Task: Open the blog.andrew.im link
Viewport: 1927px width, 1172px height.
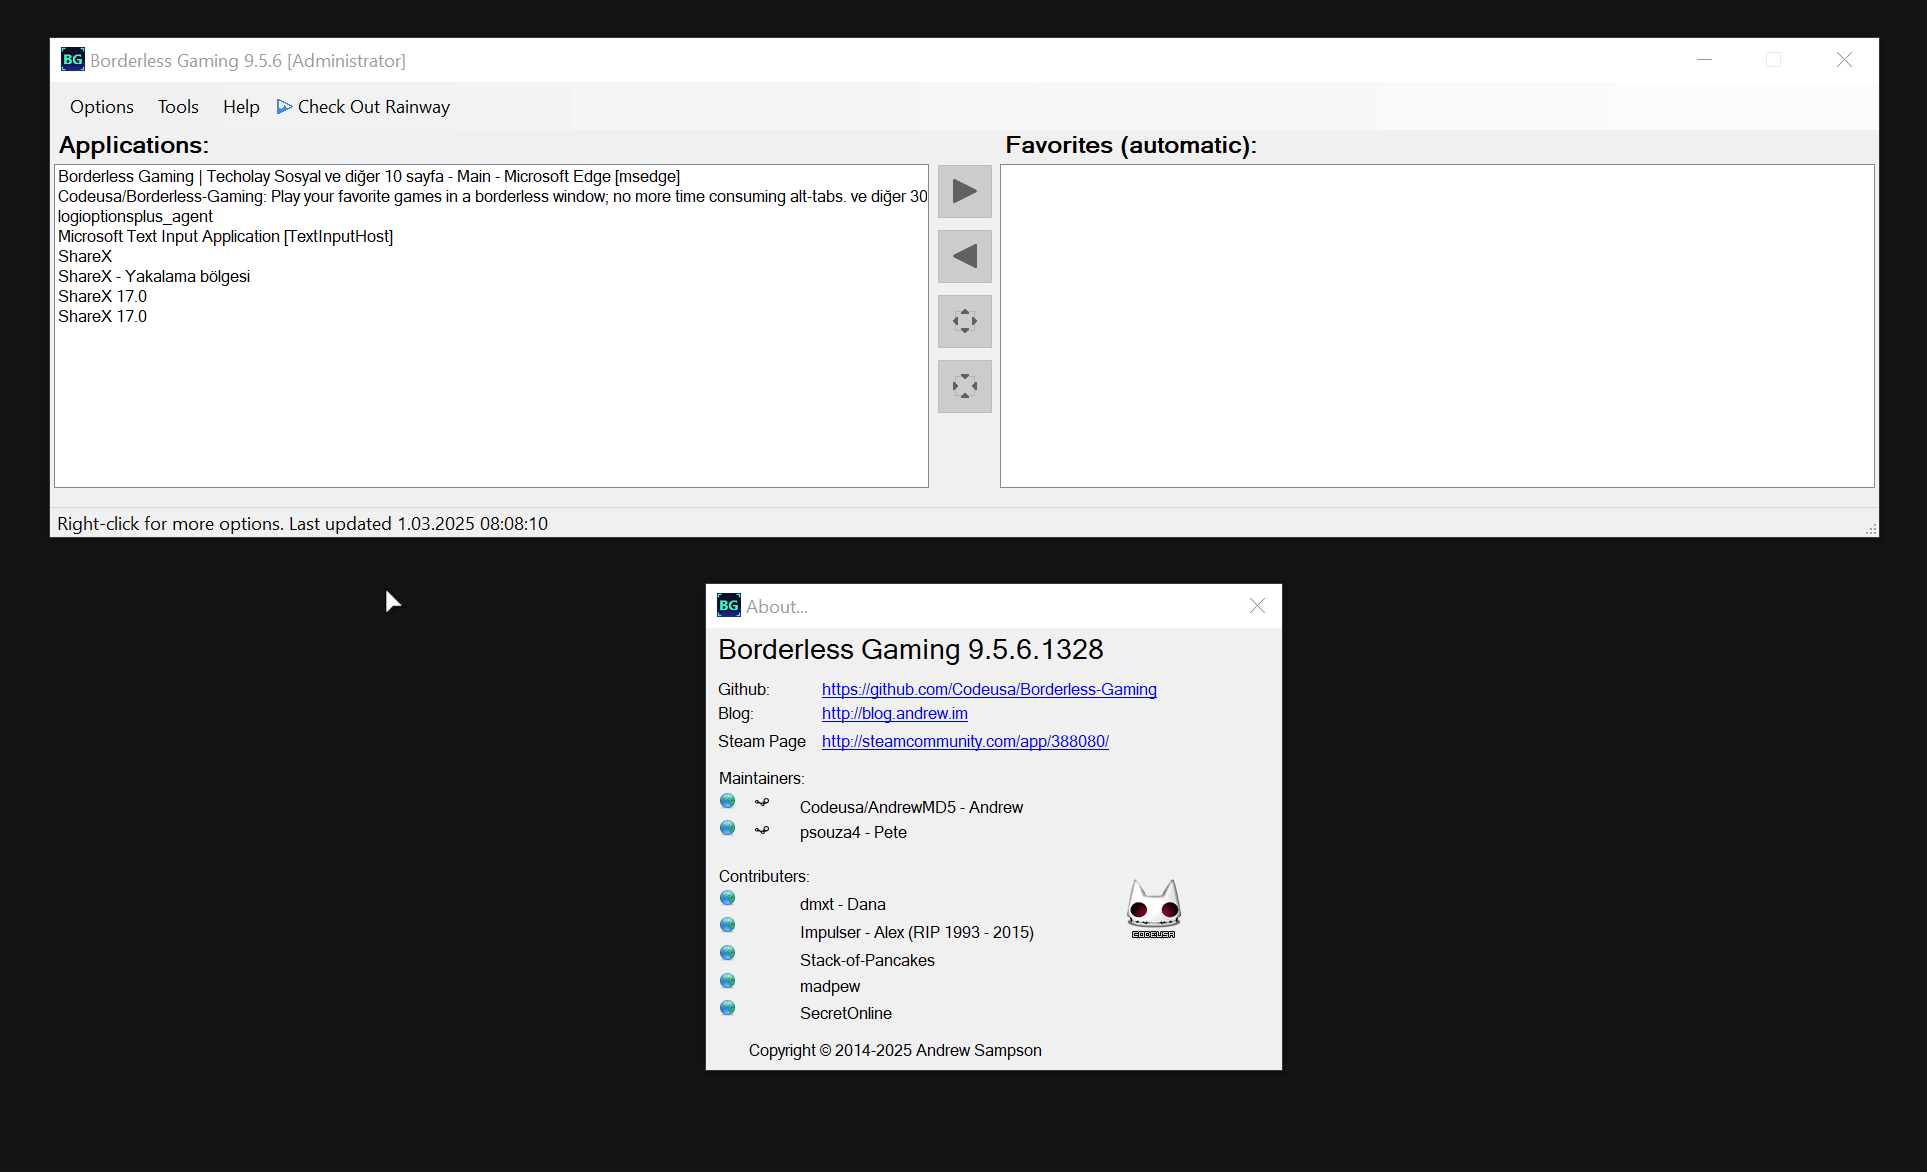Action: (895, 713)
